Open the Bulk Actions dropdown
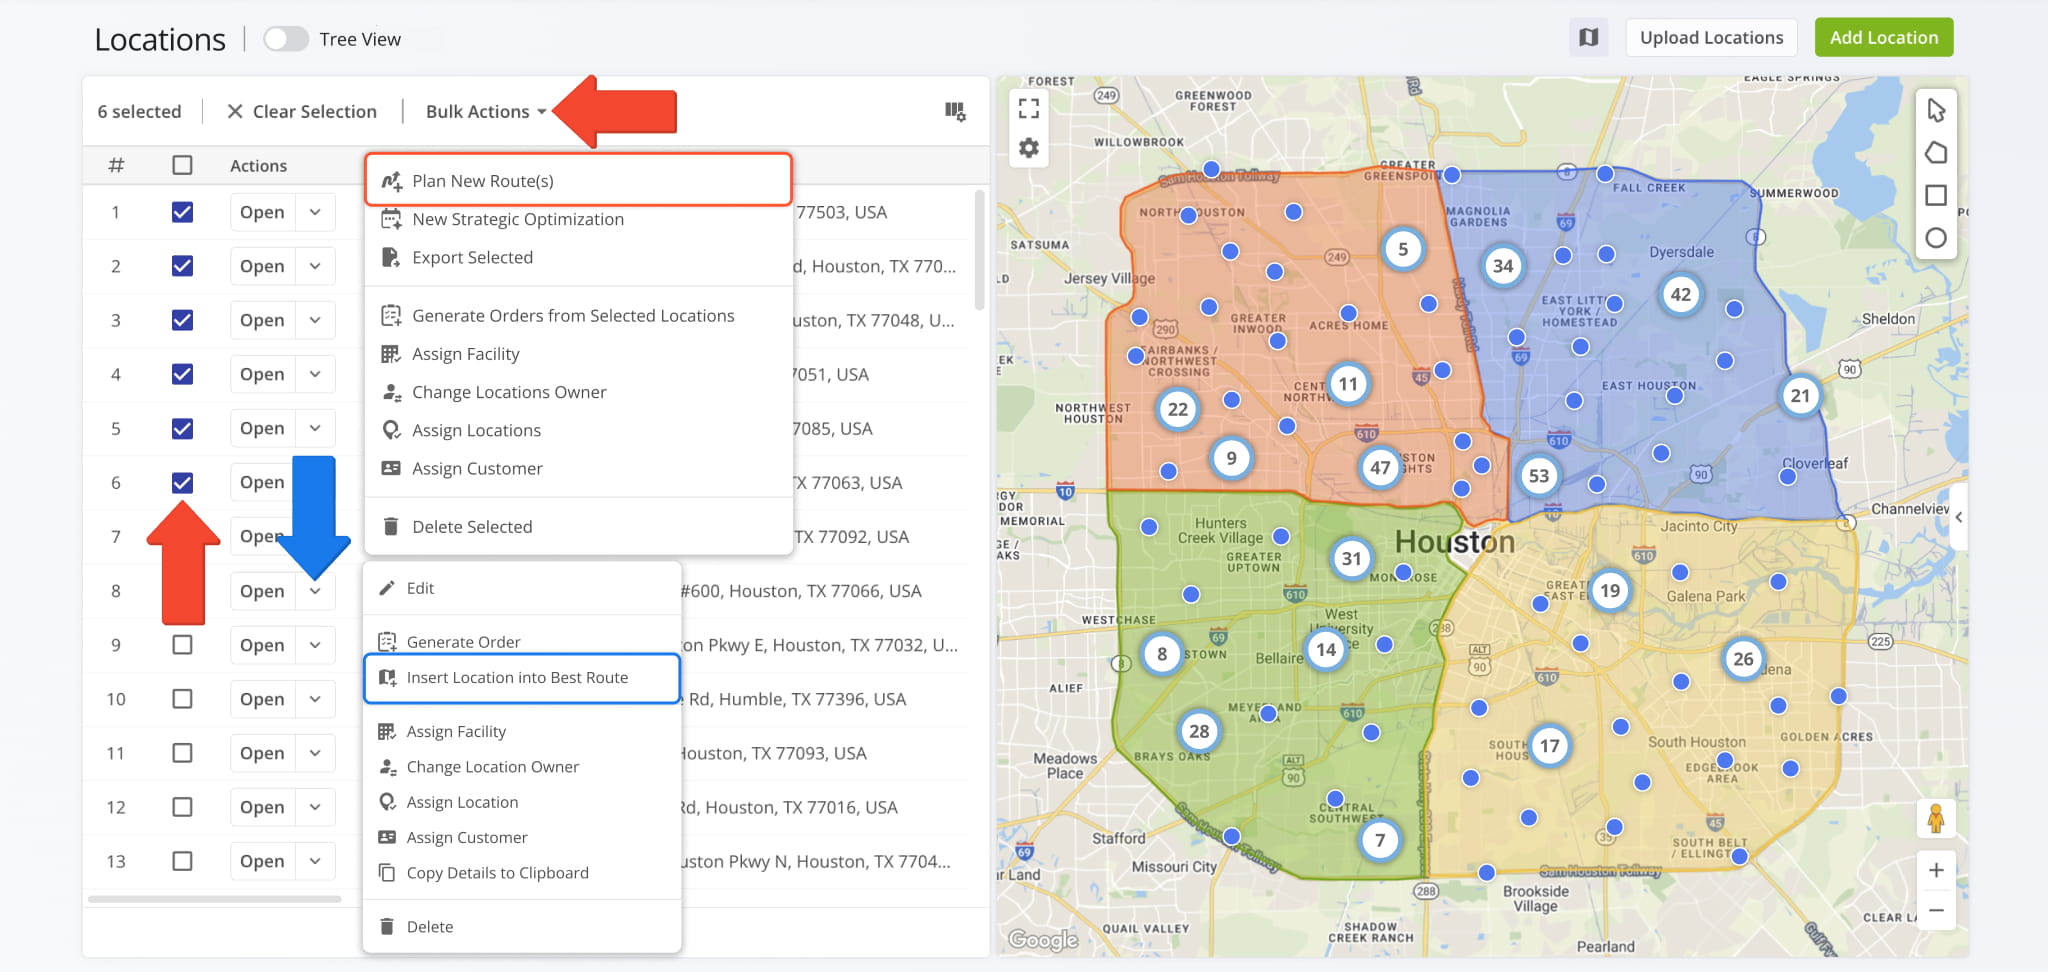 (x=486, y=111)
